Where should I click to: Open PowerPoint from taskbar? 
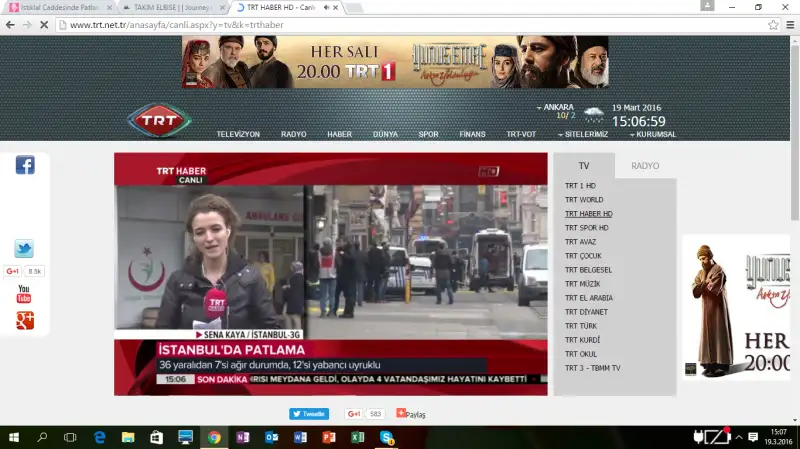click(329, 437)
